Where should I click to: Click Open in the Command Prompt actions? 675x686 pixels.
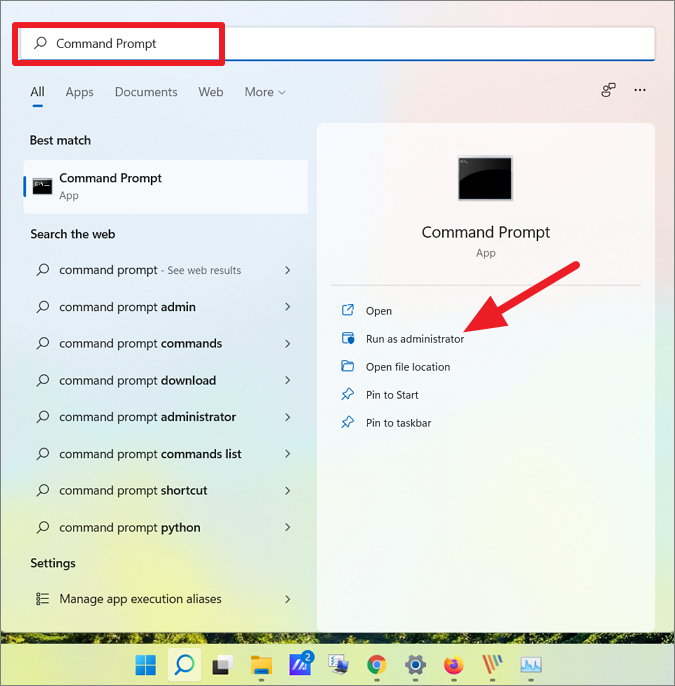(379, 311)
